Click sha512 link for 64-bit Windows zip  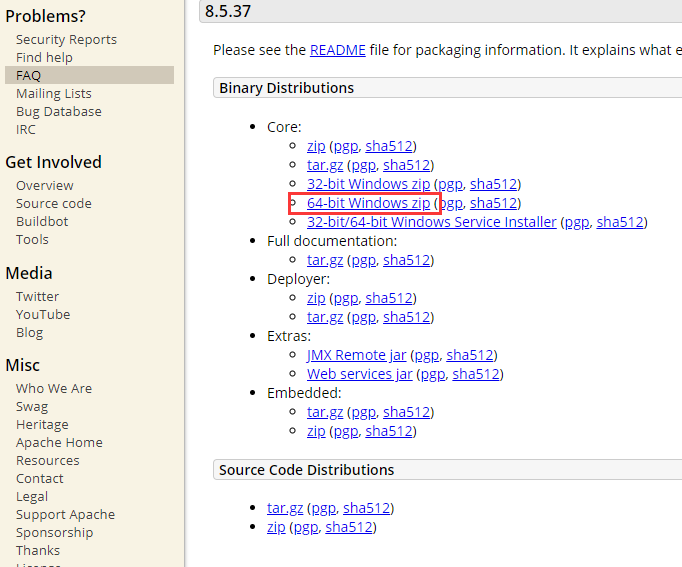tap(495, 203)
